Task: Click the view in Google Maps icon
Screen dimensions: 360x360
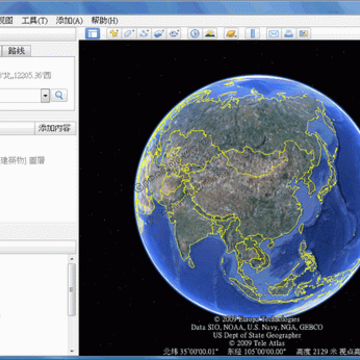Action: [x=303, y=33]
